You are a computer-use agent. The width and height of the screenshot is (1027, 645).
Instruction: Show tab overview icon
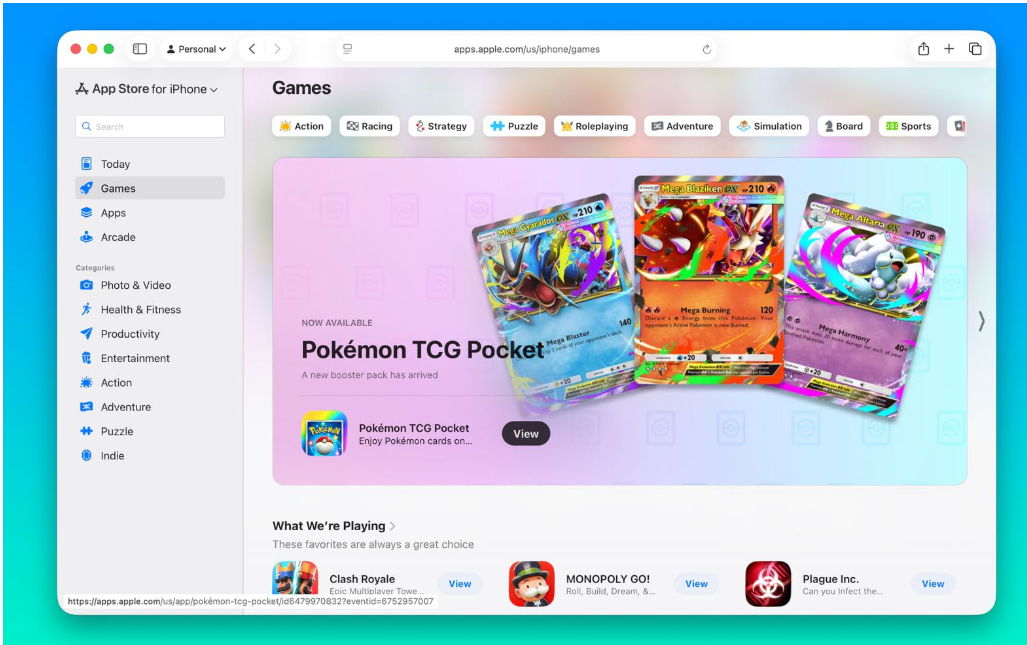point(975,49)
